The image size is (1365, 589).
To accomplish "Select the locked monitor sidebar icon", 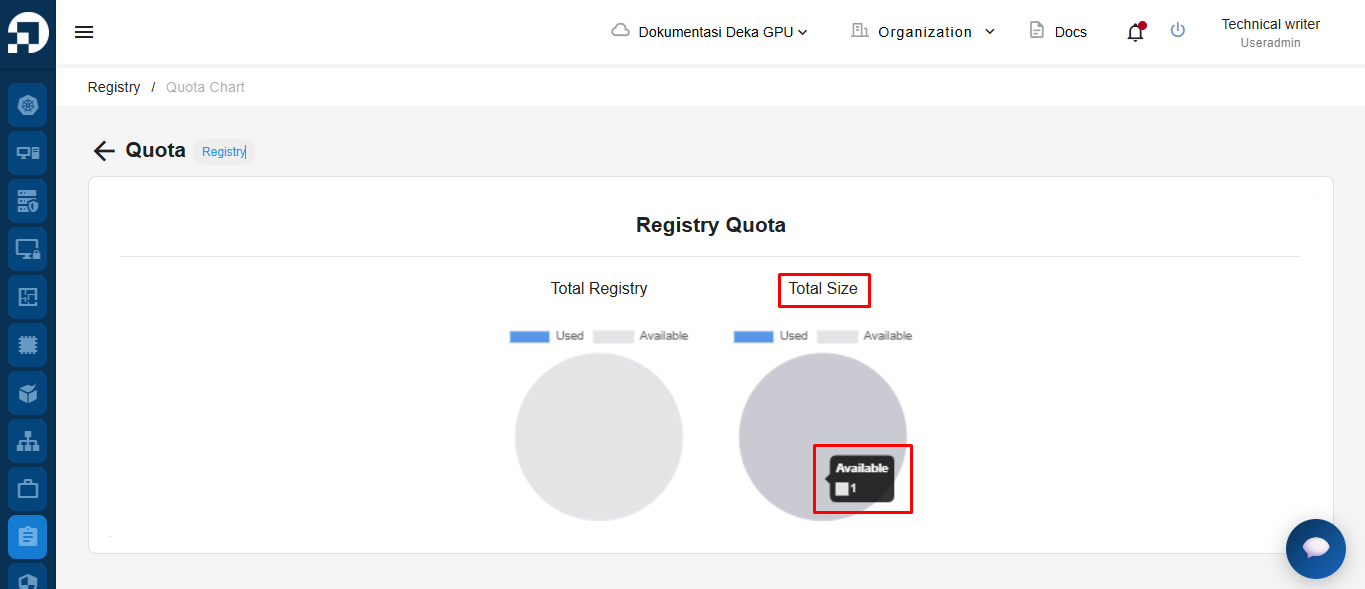I will (28, 249).
